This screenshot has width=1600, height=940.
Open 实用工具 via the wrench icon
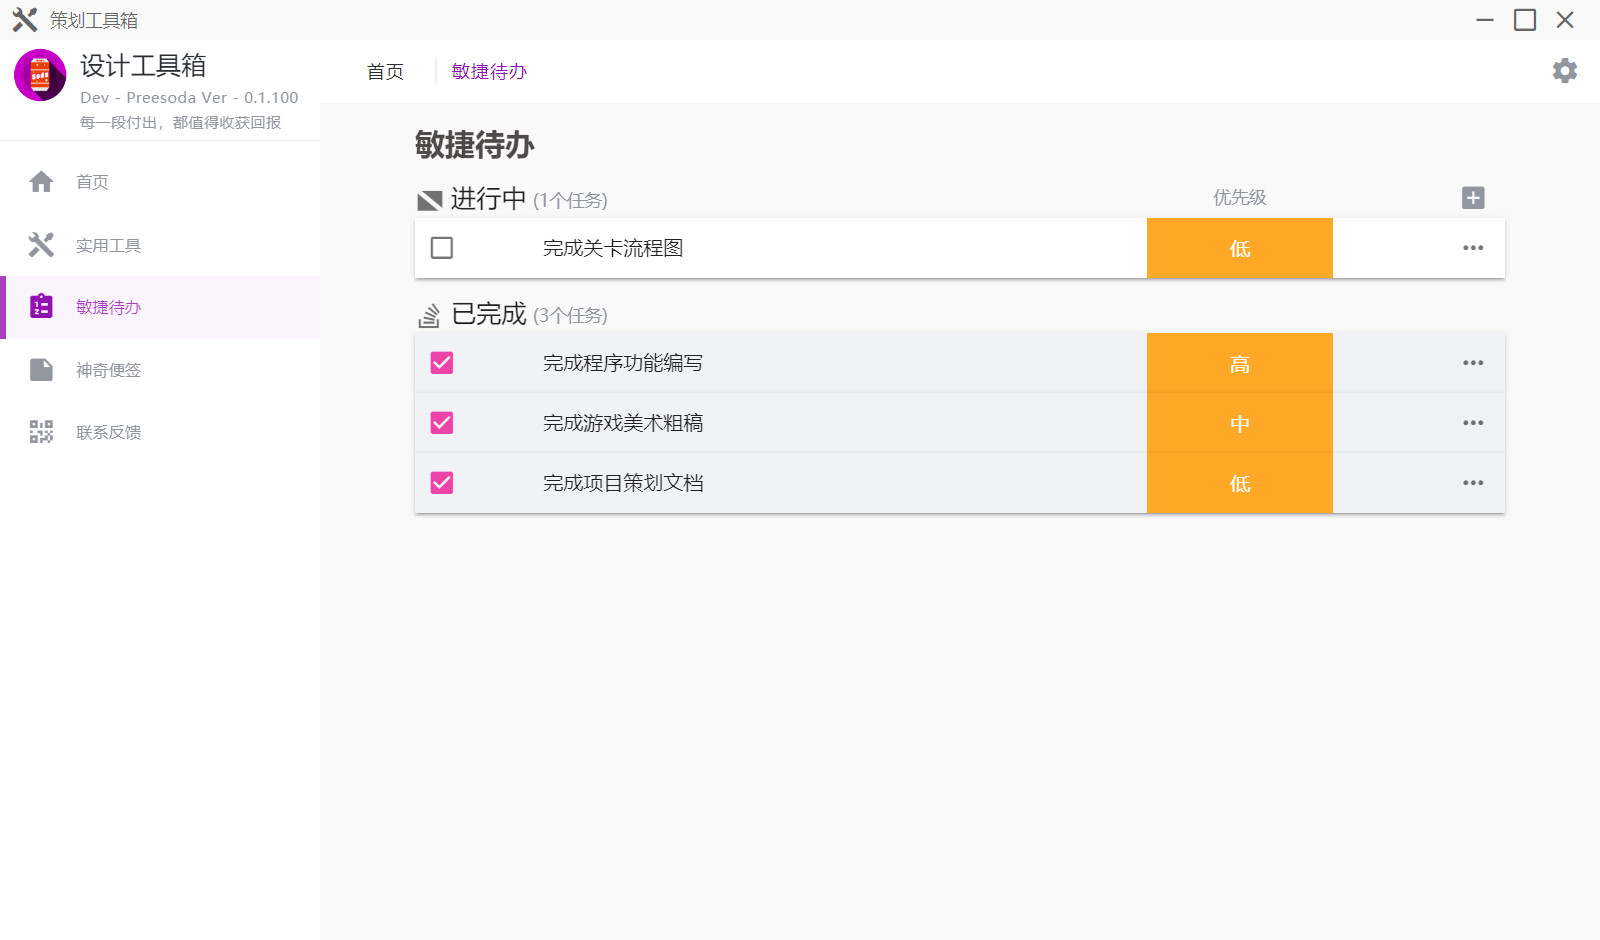[41, 244]
